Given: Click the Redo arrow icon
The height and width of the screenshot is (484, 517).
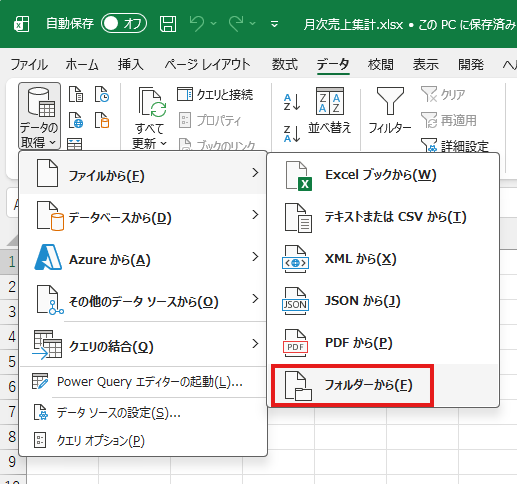Looking at the screenshot, I should coord(236,24).
